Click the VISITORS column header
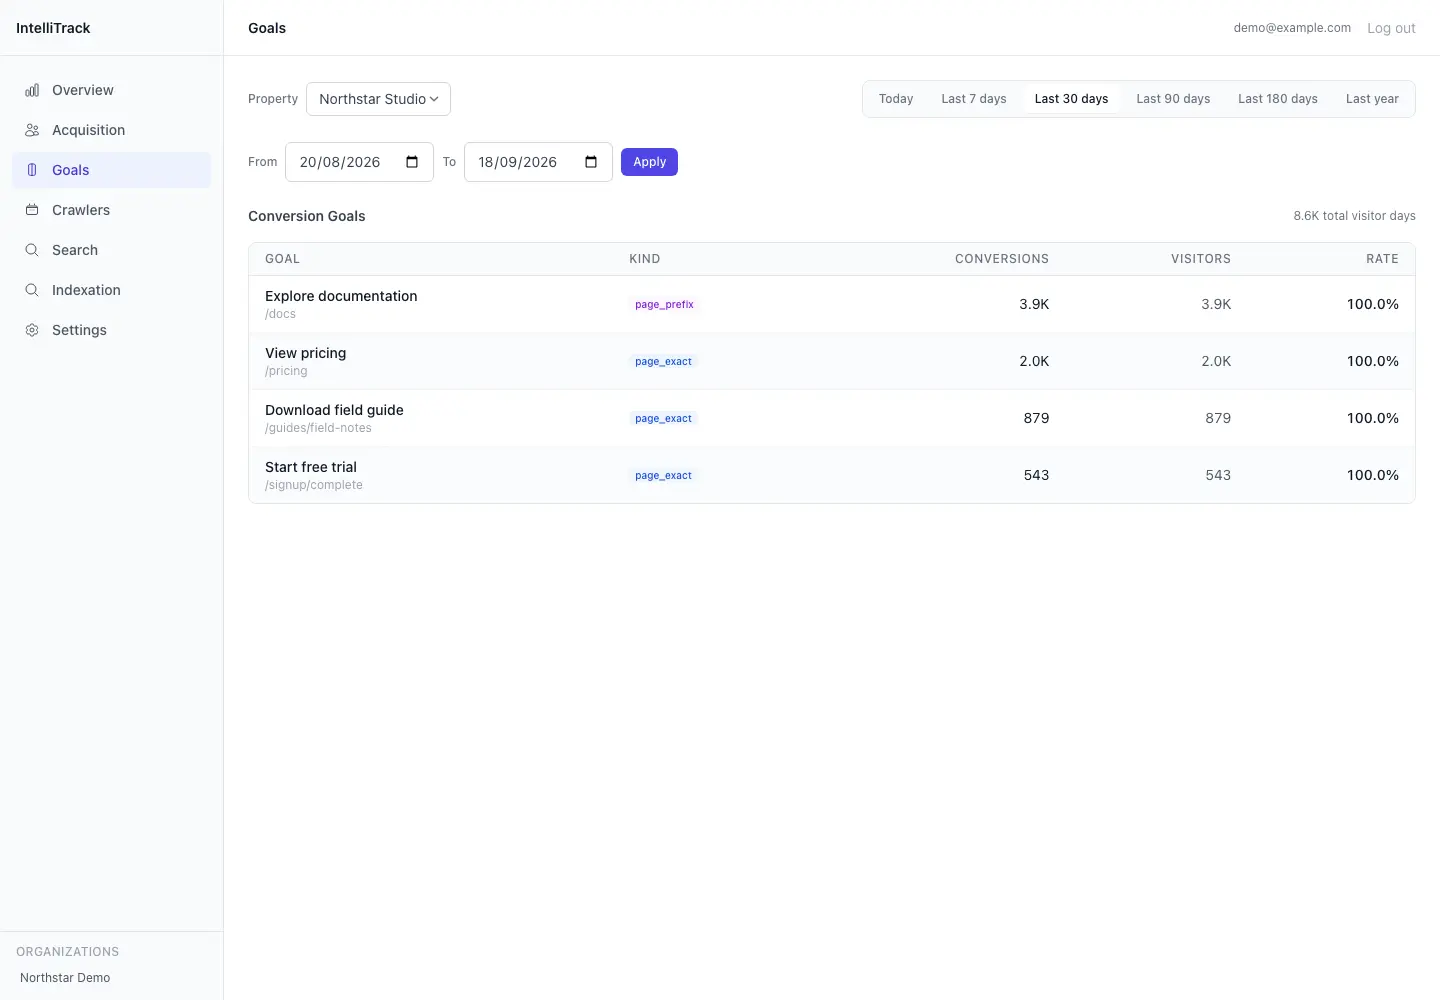The image size is (1440, 1000). pos(1201,259)
